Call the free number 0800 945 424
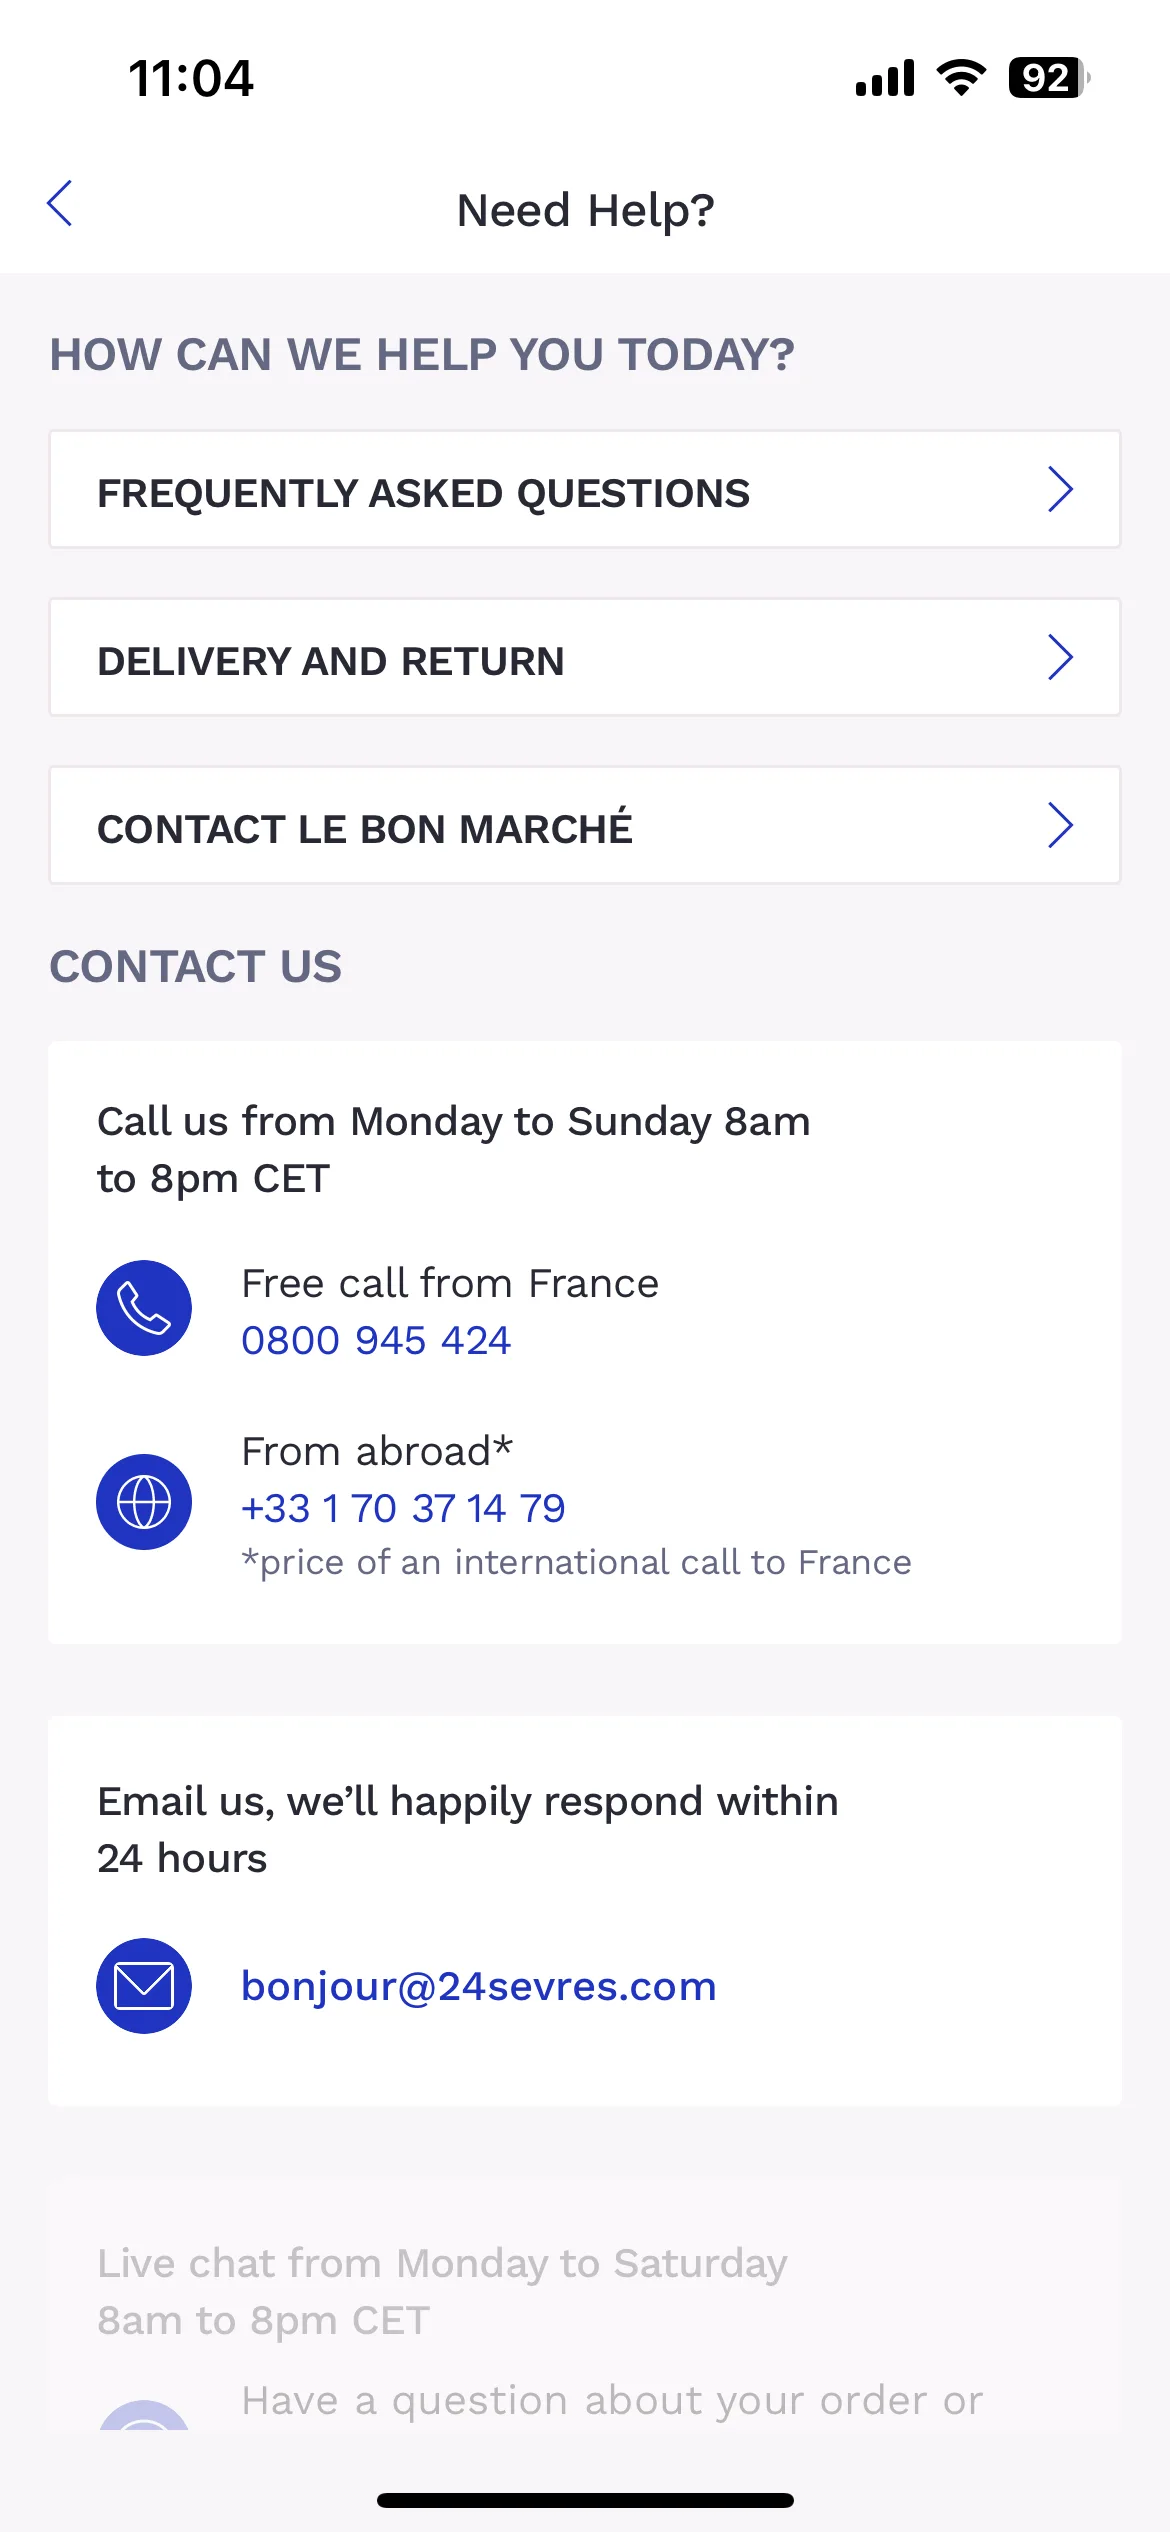Screen dimensions: 1170x2532 coord(376,1340)
